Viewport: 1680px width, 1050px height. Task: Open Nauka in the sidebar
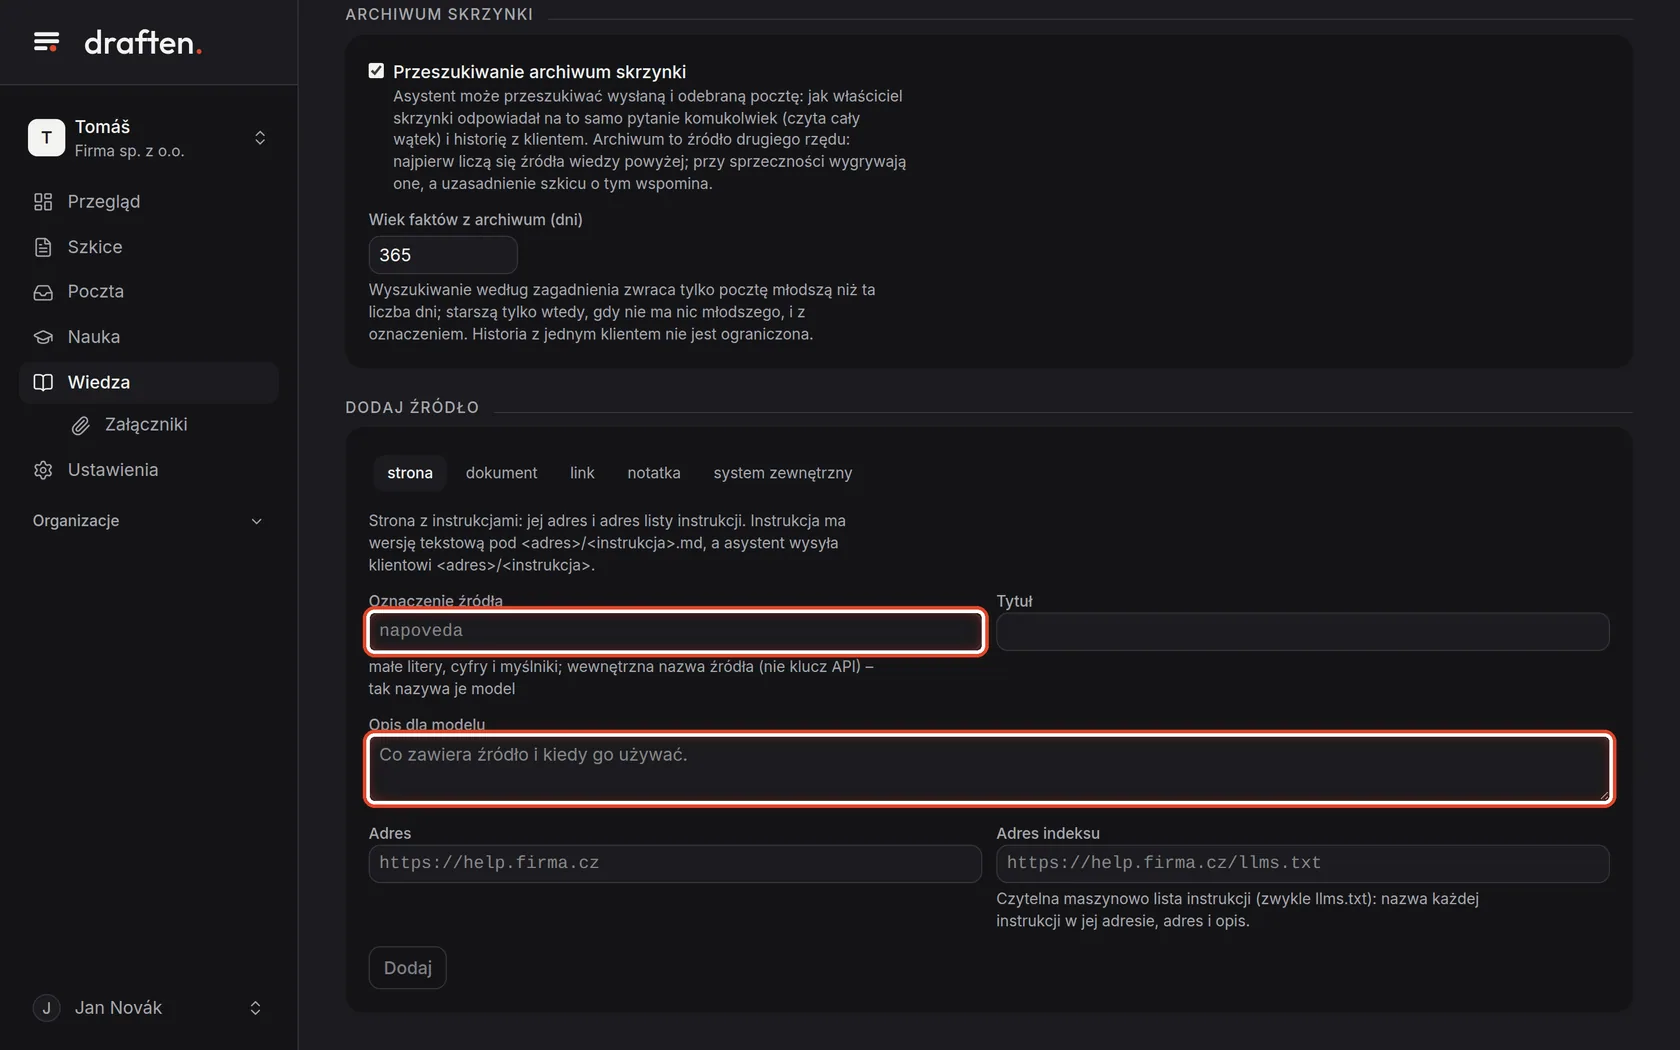[x=149, y=337]
